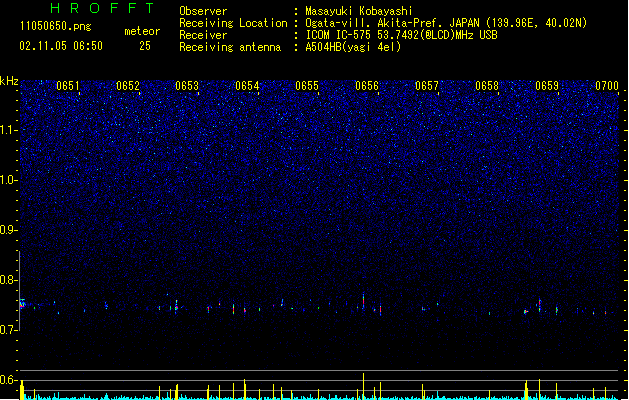Image resolution: width=629 pixels, height=400 pixels.
Task: Click the 1.0 kHz axis label
Action: (x=9, y=180)
